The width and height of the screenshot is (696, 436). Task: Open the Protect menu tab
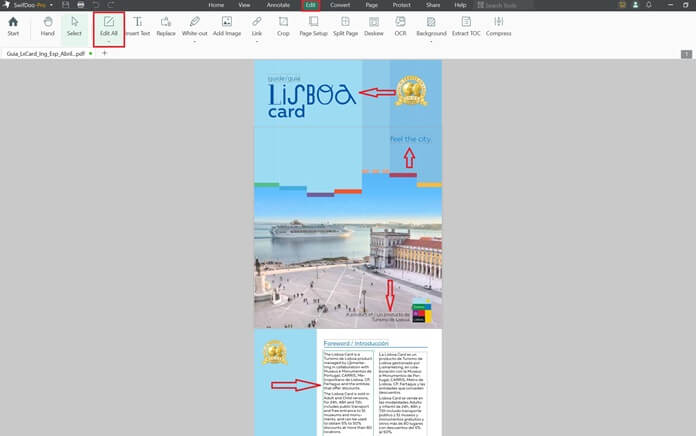pos(402,5)
